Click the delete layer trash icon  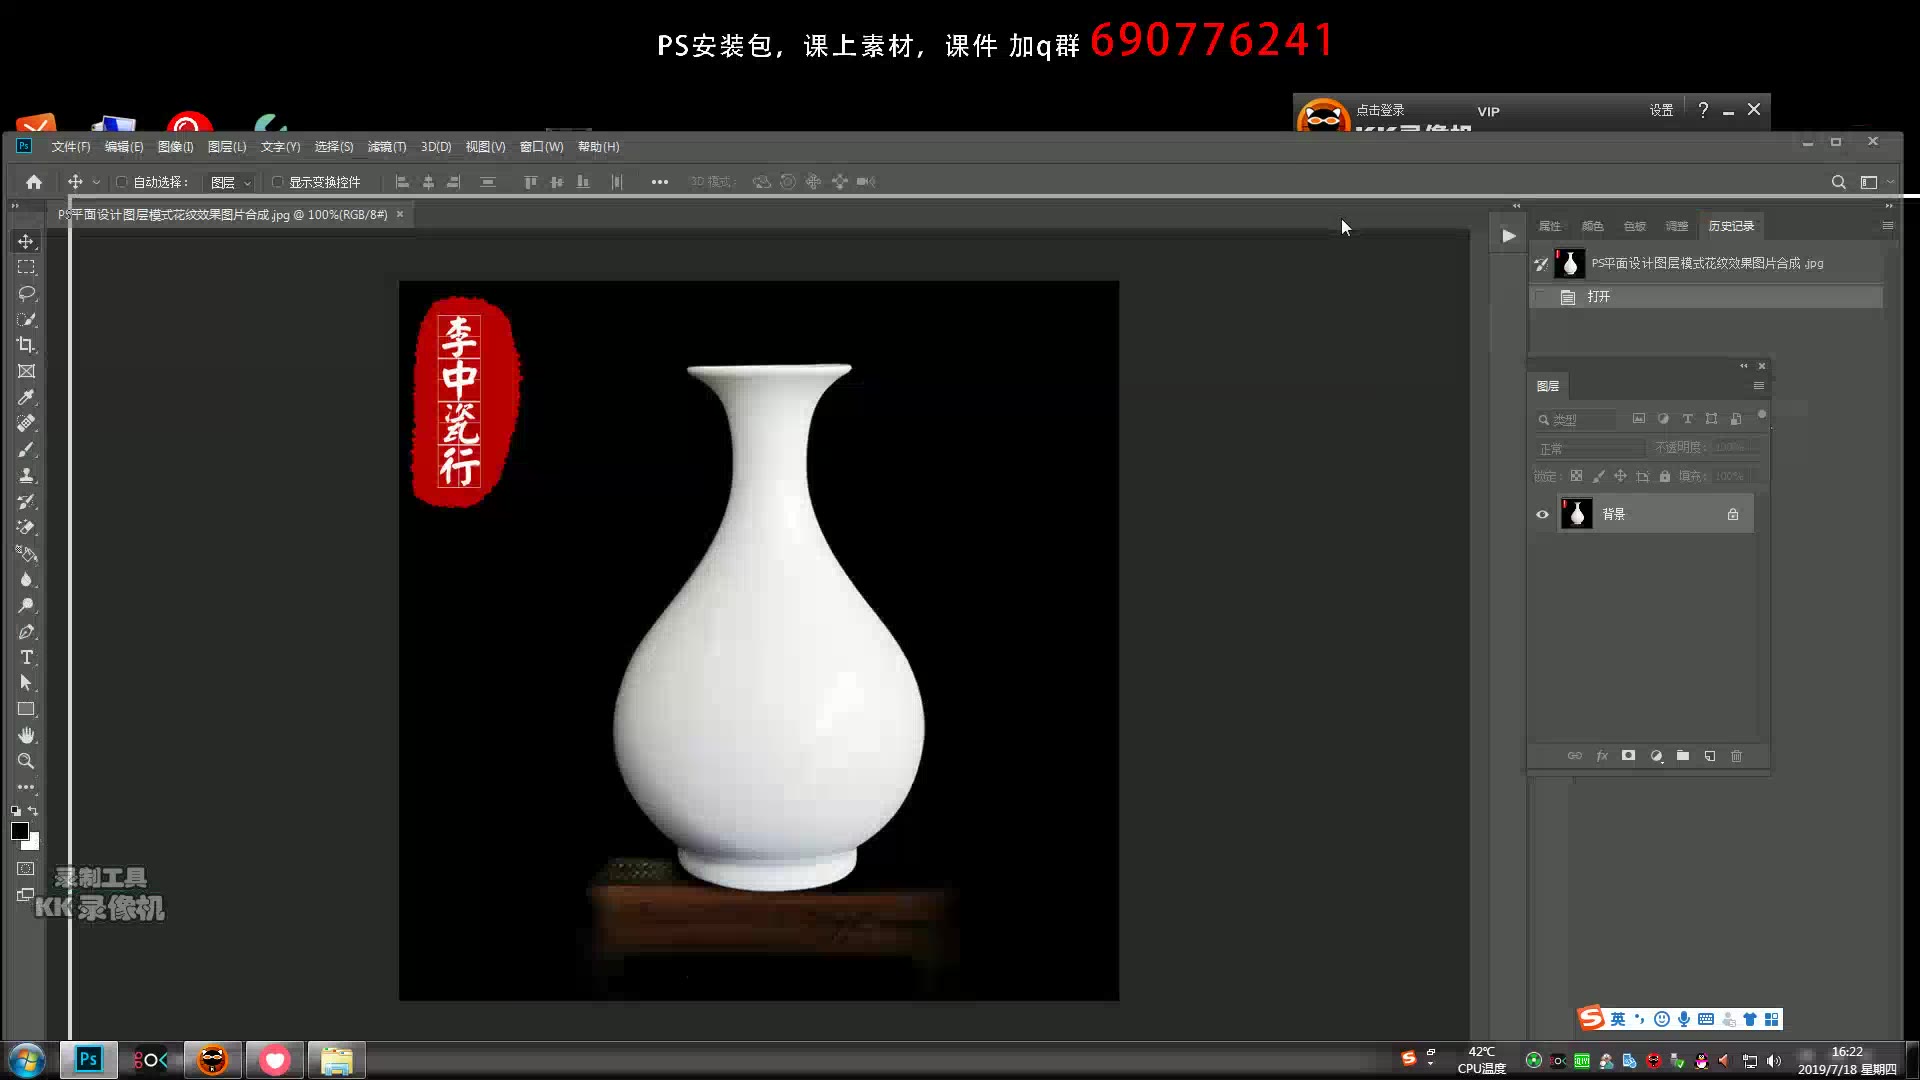coord(1737,756)
